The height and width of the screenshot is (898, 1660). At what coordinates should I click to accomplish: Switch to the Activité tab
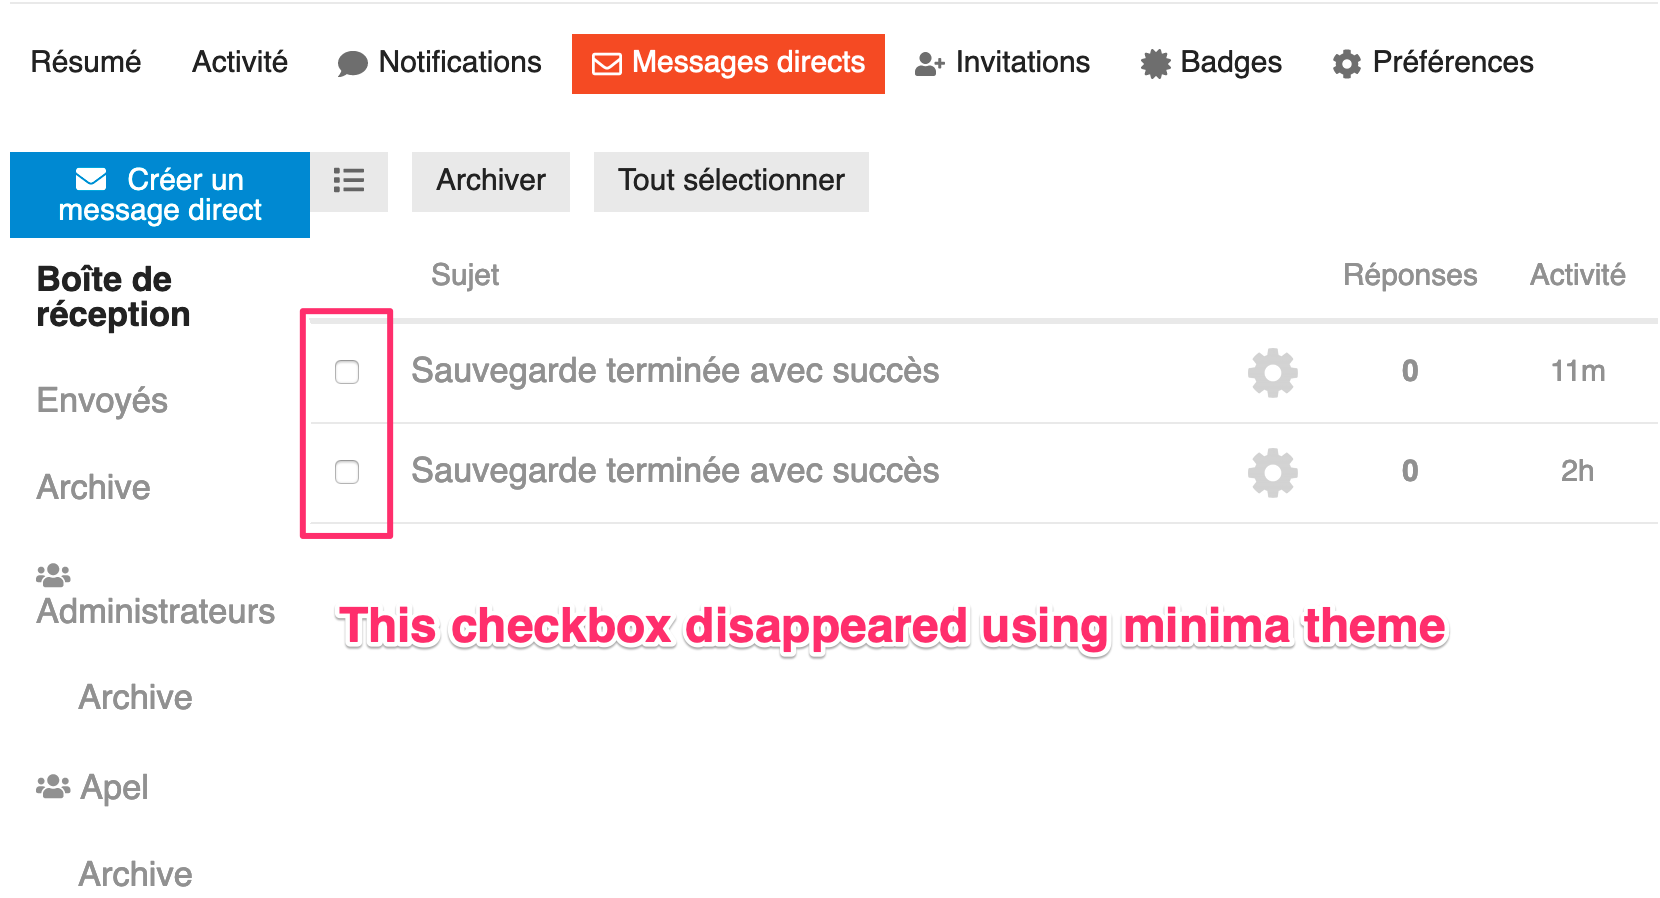click(x=239, y=62)
